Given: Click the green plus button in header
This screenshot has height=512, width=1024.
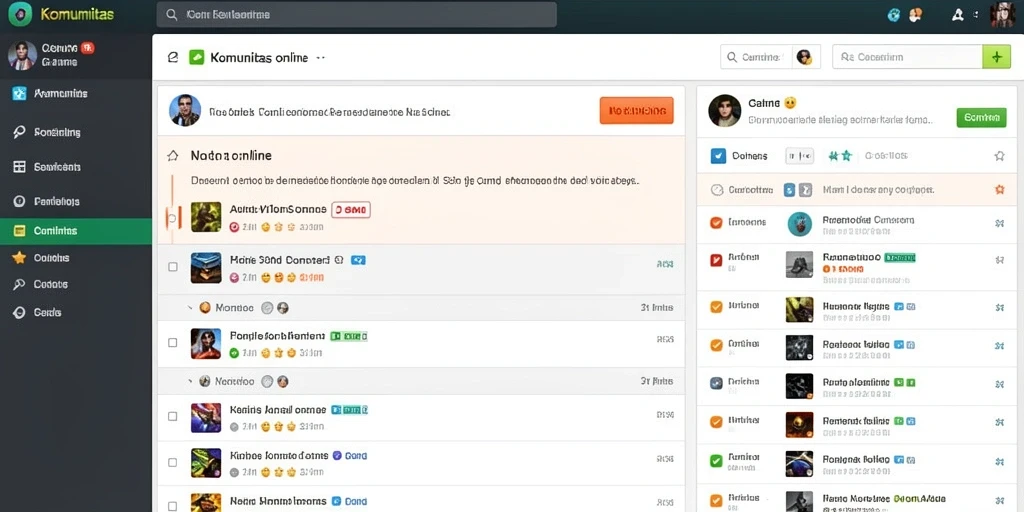Looking at the screenshot, I should (x=997, y=57).
